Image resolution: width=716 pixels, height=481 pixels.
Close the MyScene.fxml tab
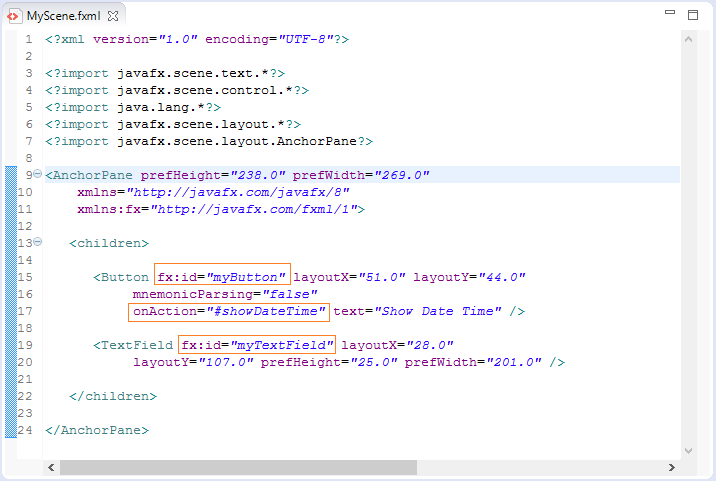coord(113,16)
